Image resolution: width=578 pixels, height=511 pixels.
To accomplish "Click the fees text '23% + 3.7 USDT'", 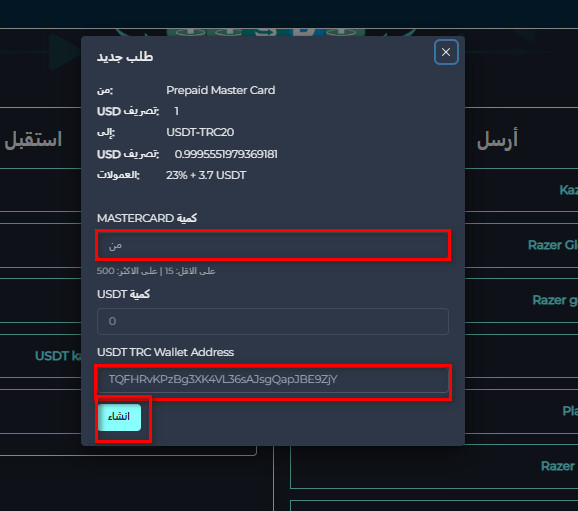I will (206, 175).
